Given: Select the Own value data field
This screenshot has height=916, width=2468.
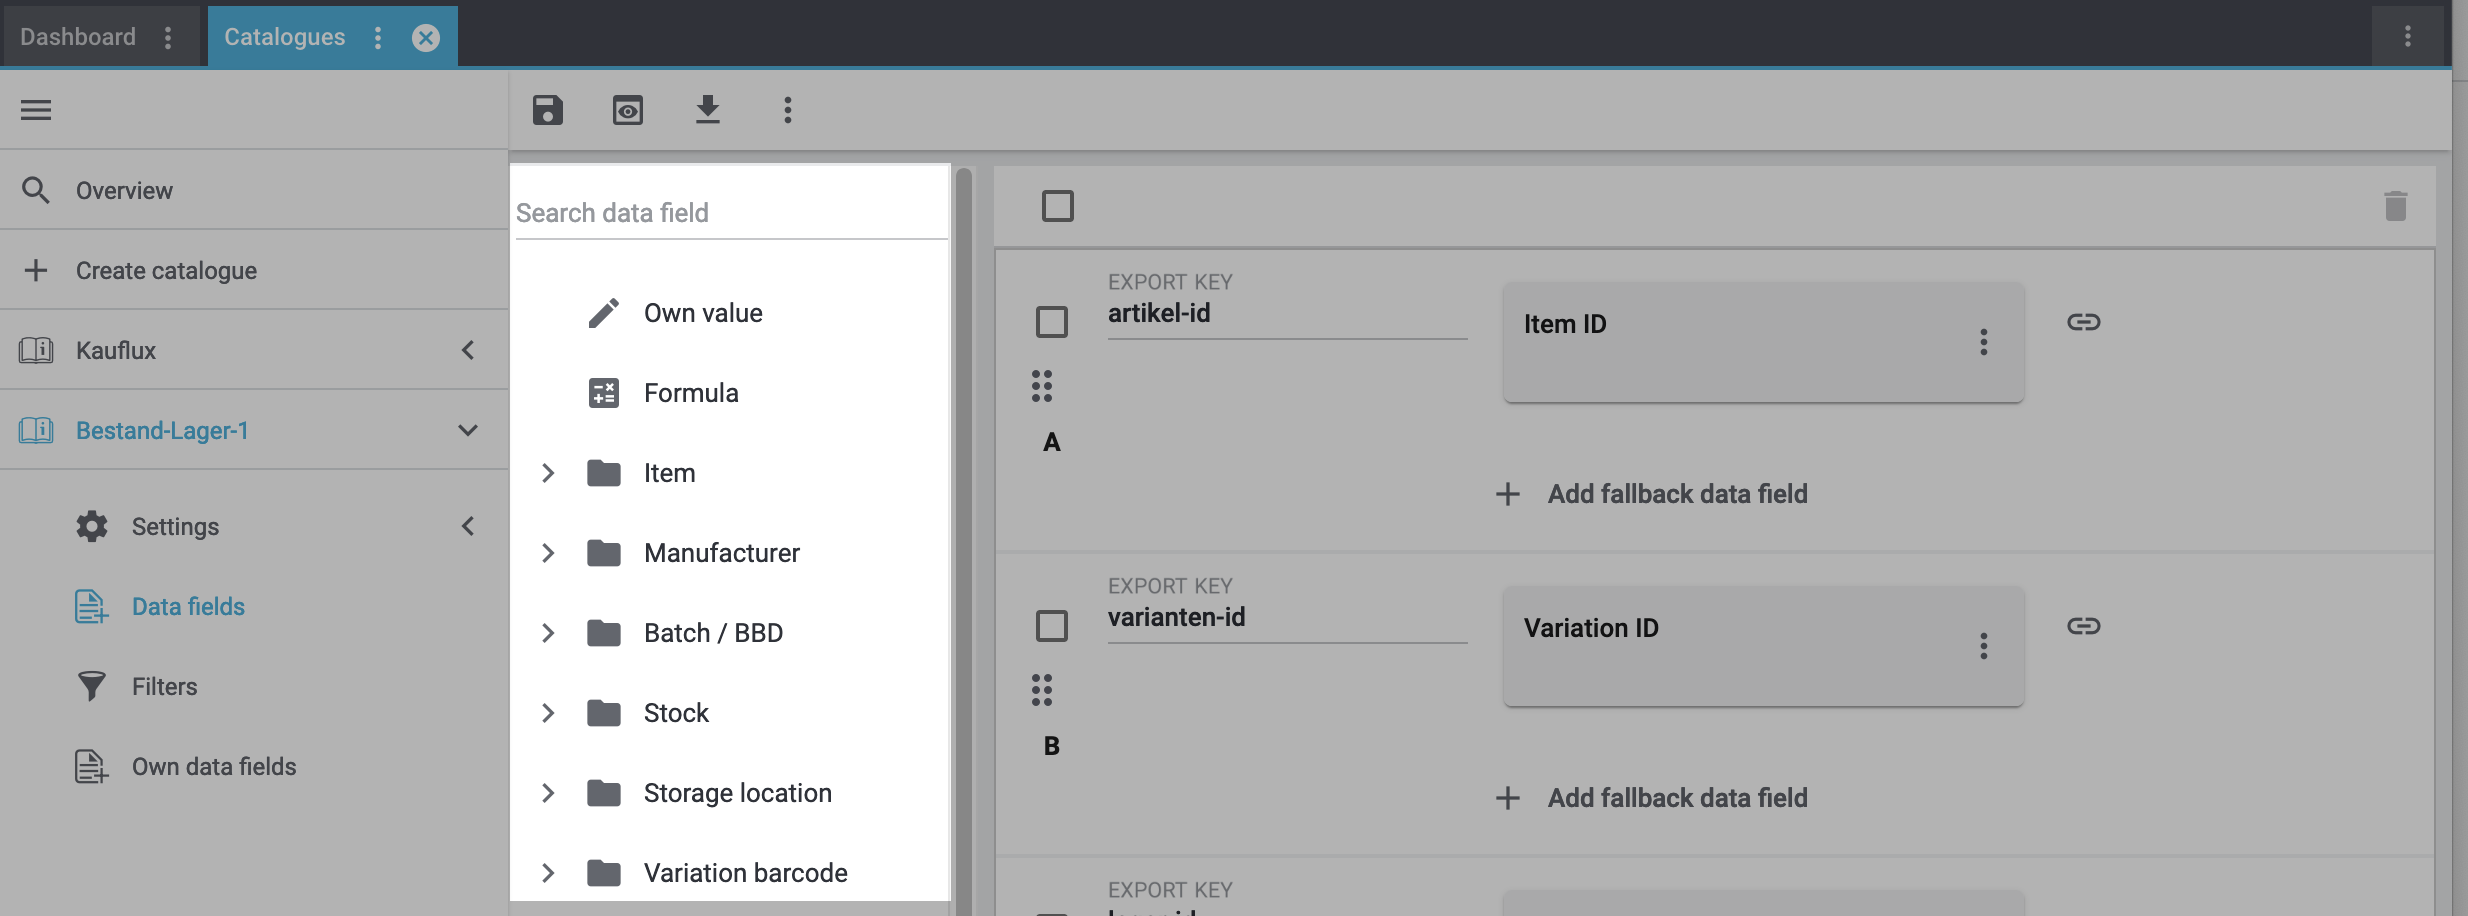Looking at the screenshot, I should tap(703, 313).
